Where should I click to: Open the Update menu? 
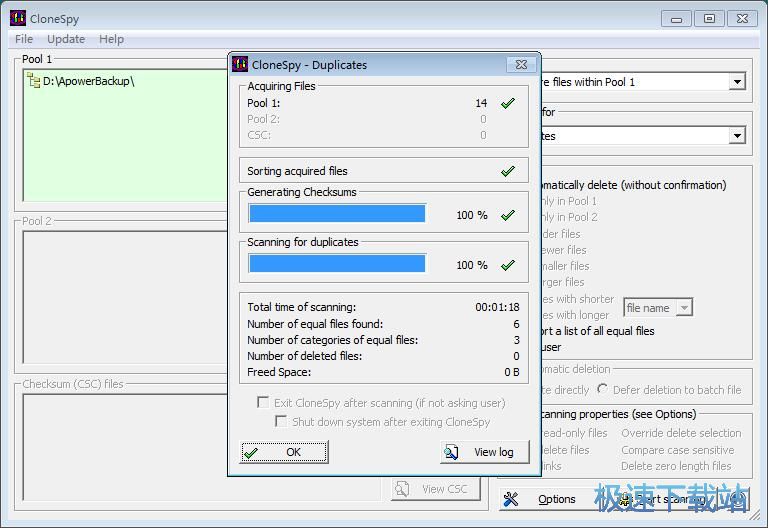click(x=66, y=39)
